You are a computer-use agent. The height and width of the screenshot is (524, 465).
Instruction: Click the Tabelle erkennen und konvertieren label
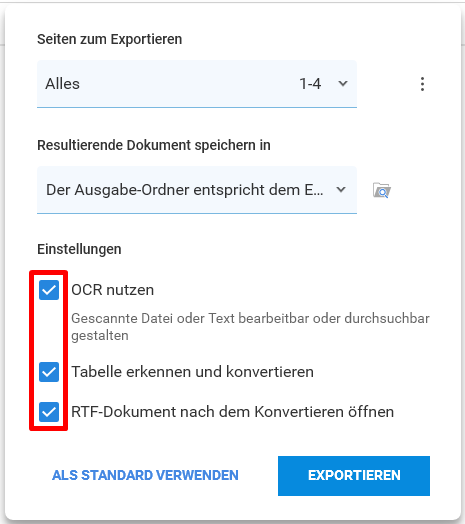(193, 372)
